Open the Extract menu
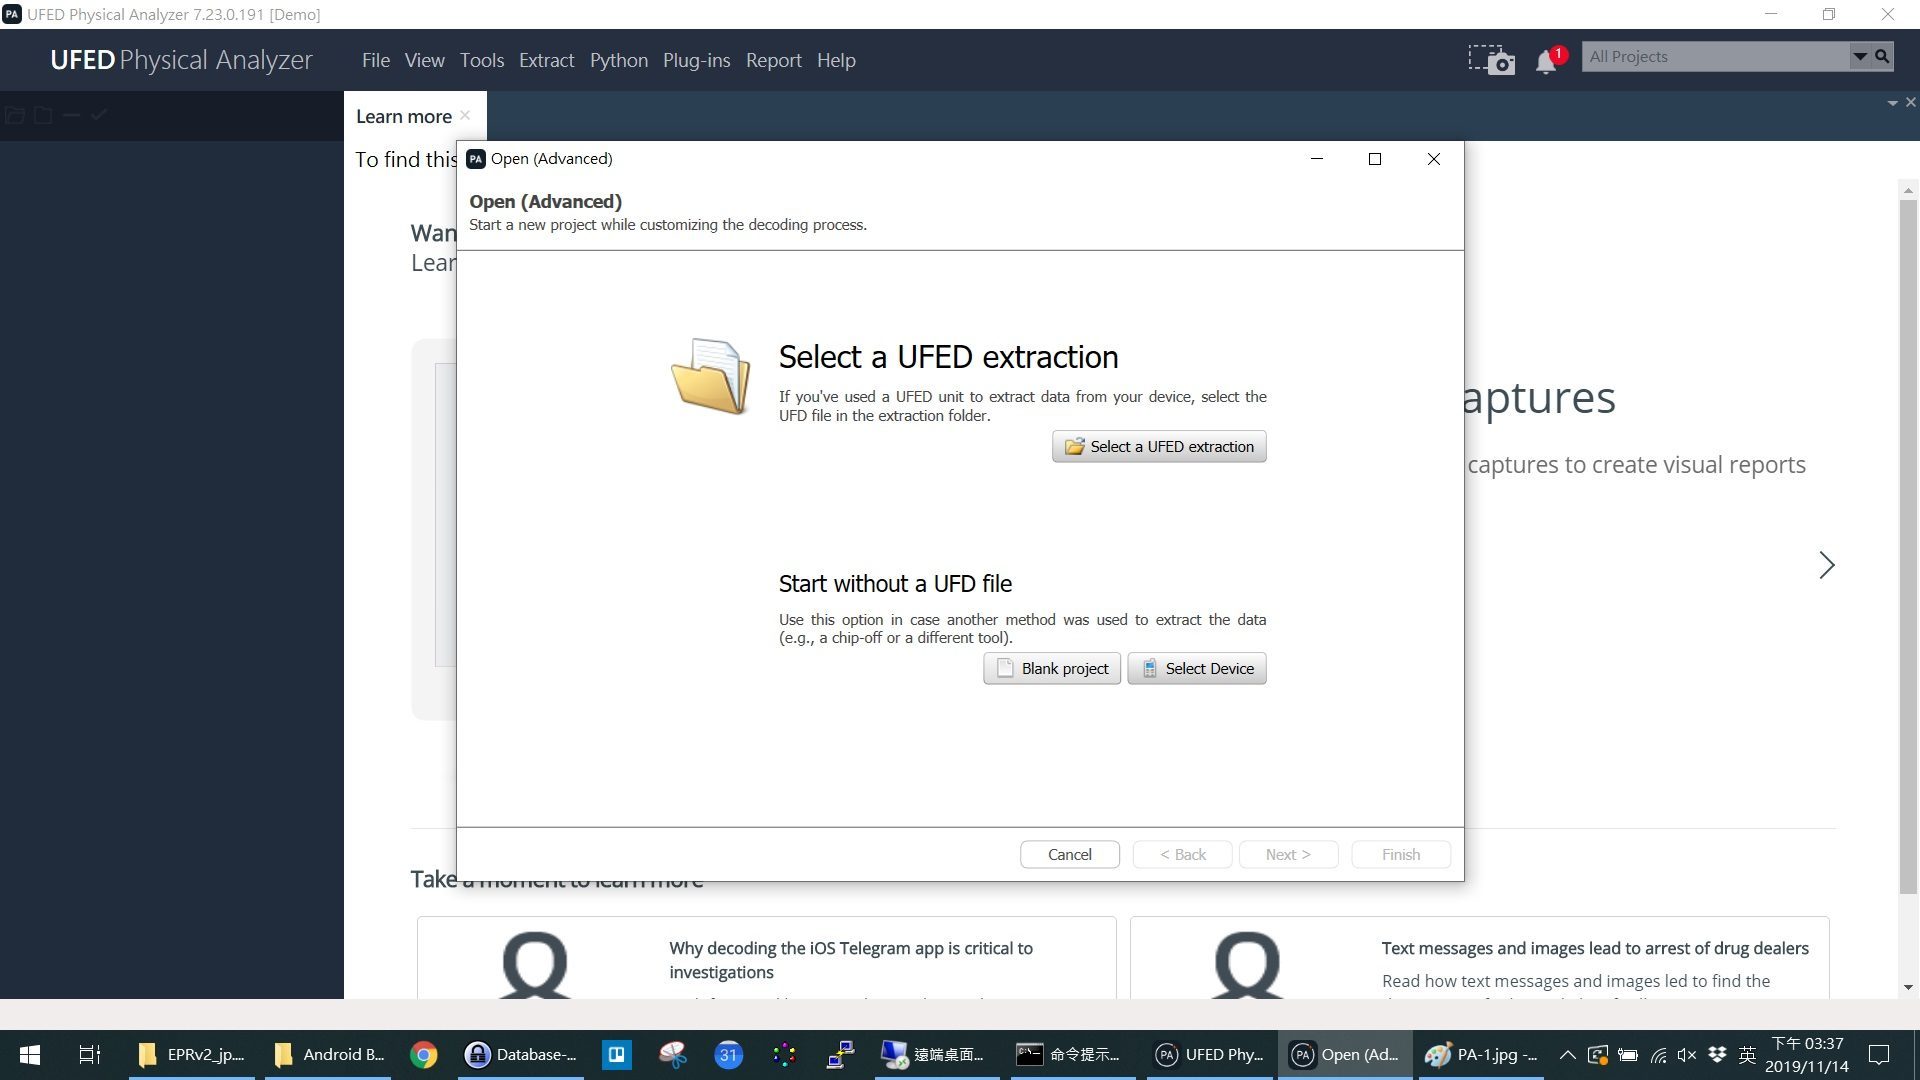This screenshot has height=1080, width=1920. (546, 60)
